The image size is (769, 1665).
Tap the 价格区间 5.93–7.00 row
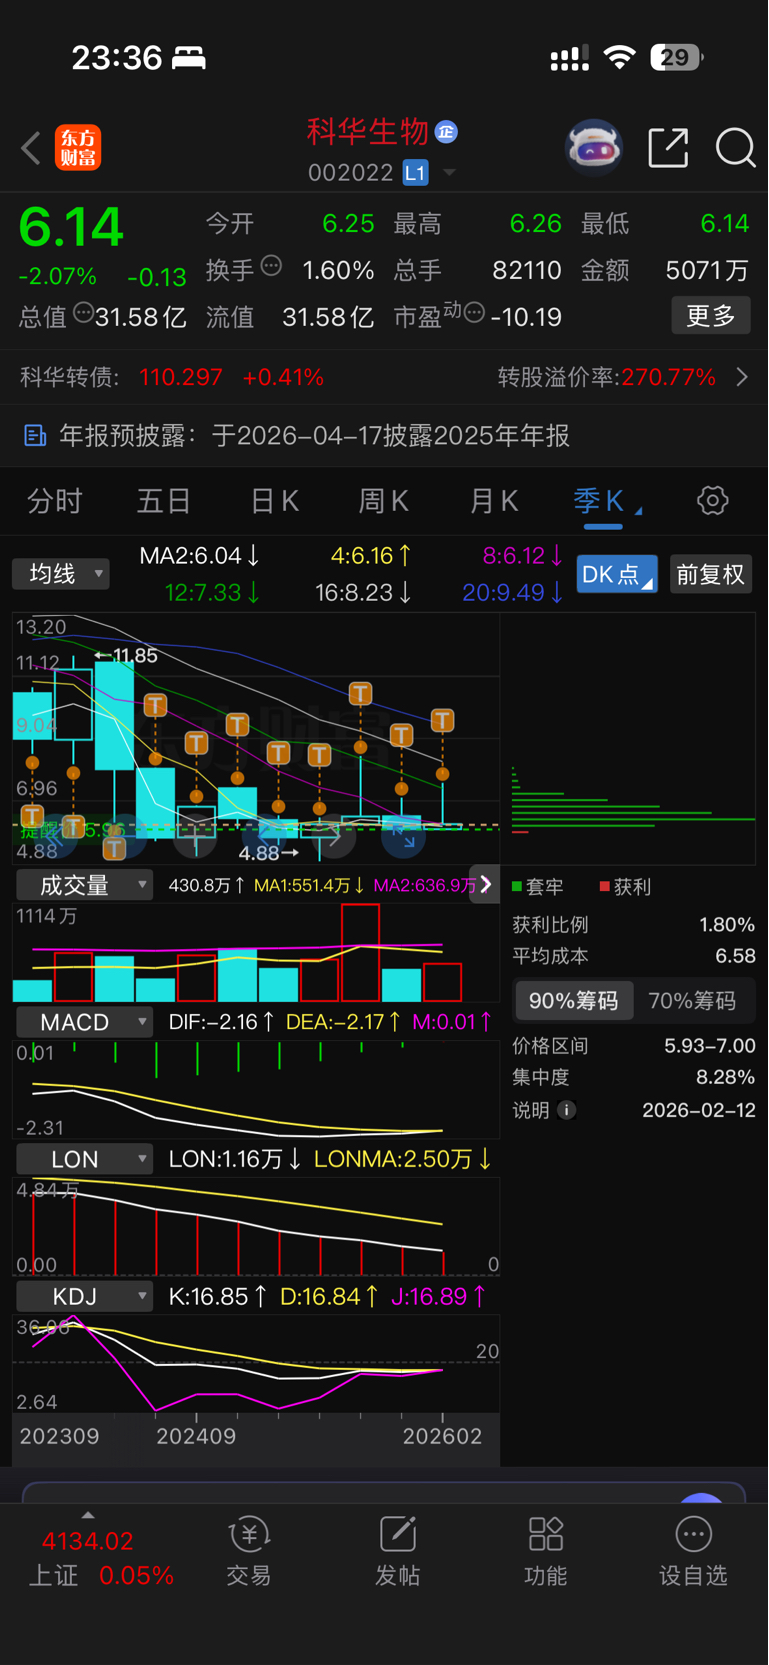click(x=634, y=1046)
